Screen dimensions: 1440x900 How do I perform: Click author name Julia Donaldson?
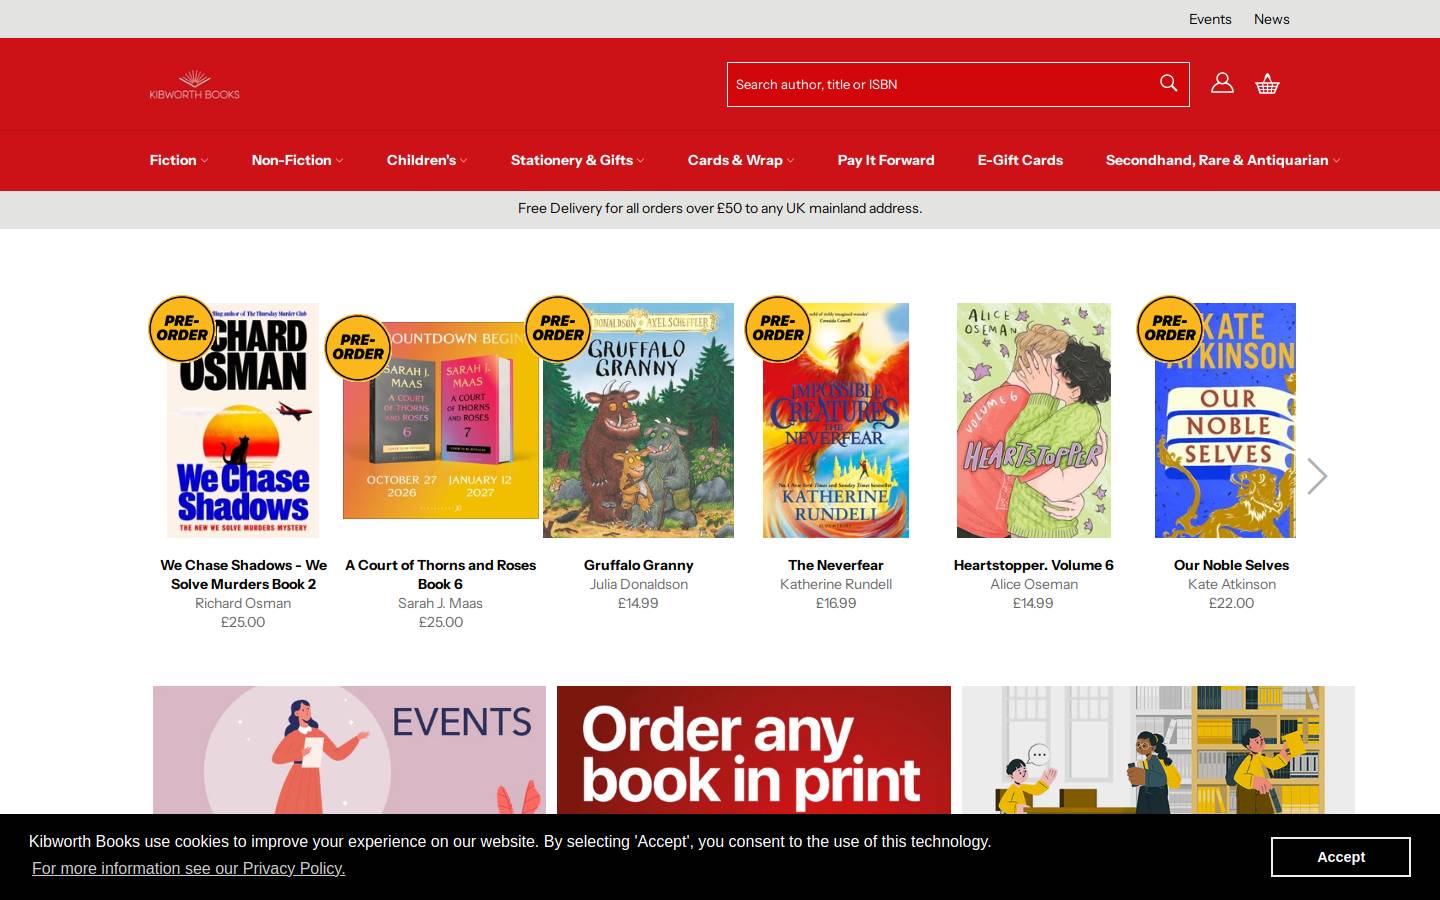point(638,584)
